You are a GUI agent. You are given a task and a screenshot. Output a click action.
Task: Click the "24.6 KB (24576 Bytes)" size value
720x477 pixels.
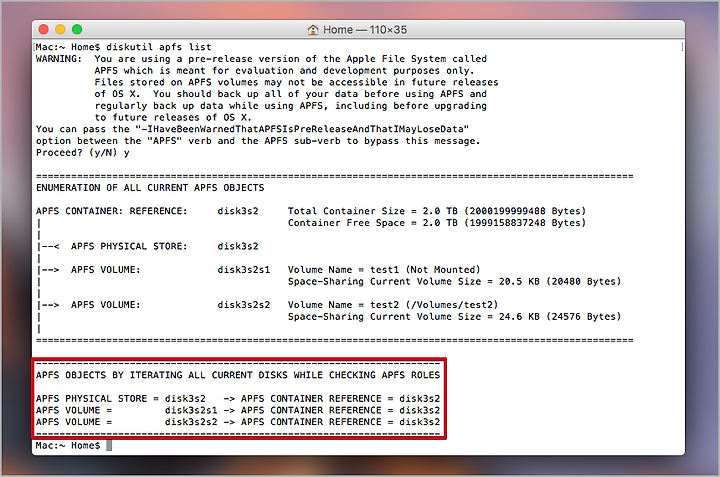point(560,317)
